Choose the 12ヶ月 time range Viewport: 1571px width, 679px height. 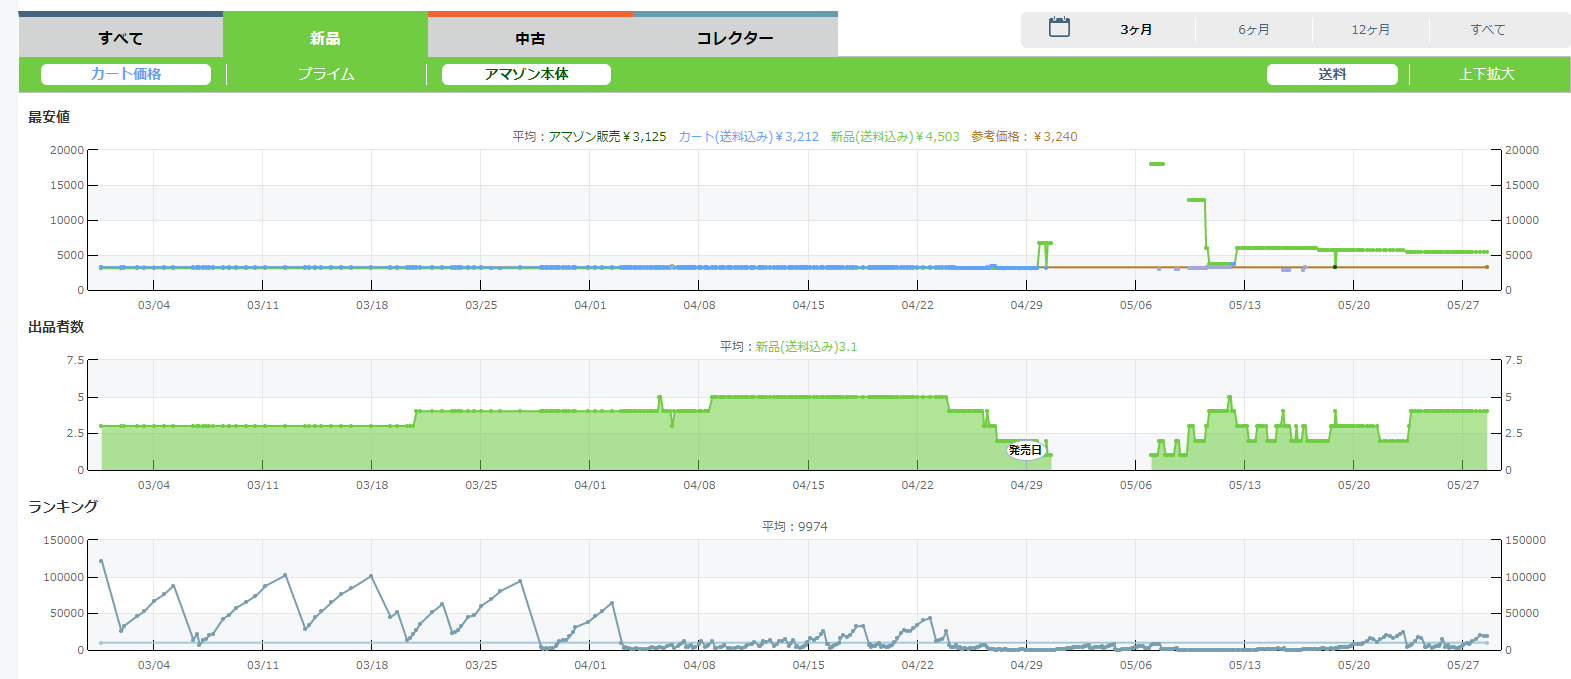[x=1371, y=30]
